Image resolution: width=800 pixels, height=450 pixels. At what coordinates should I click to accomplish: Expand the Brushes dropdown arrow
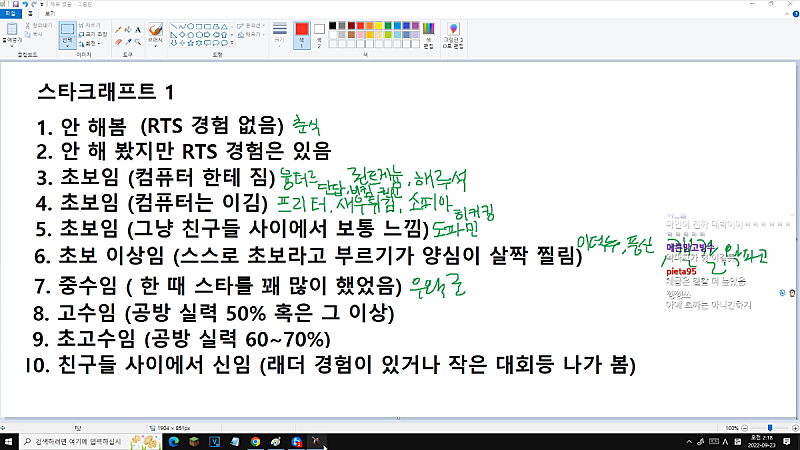pos(156,46)
